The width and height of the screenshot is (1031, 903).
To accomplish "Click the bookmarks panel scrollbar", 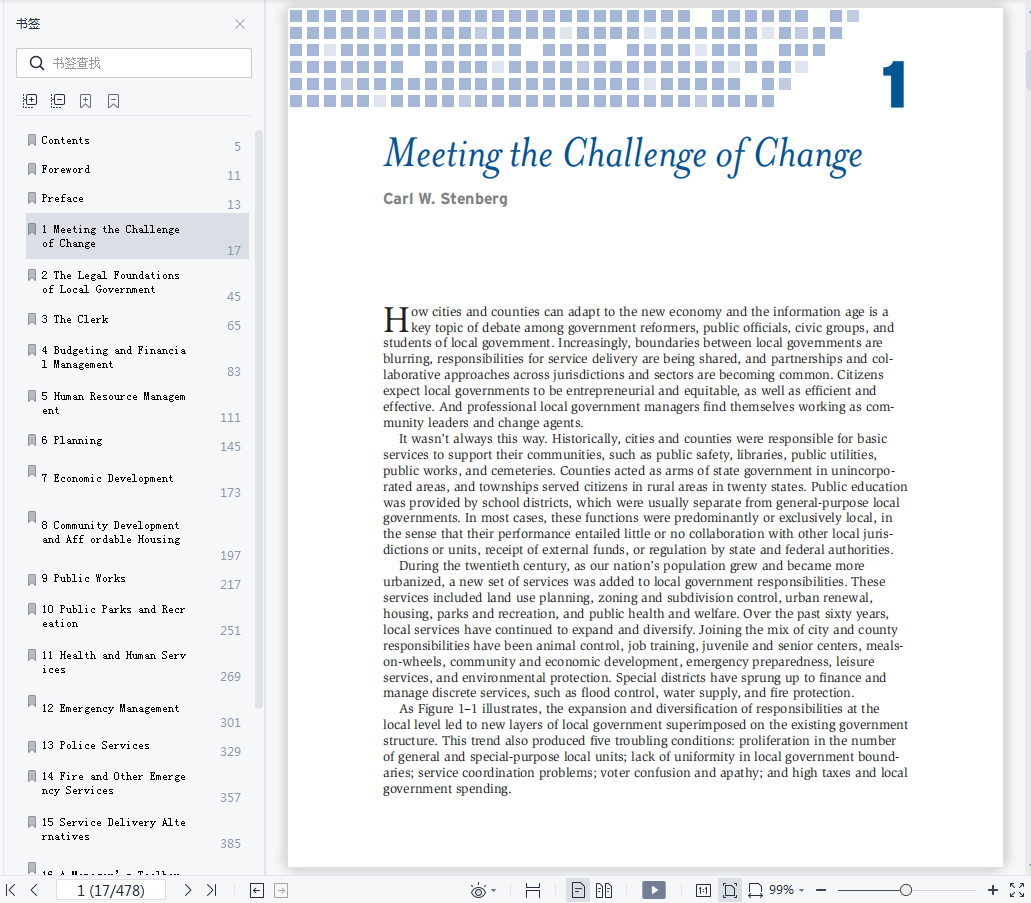I will coord(259,420).
